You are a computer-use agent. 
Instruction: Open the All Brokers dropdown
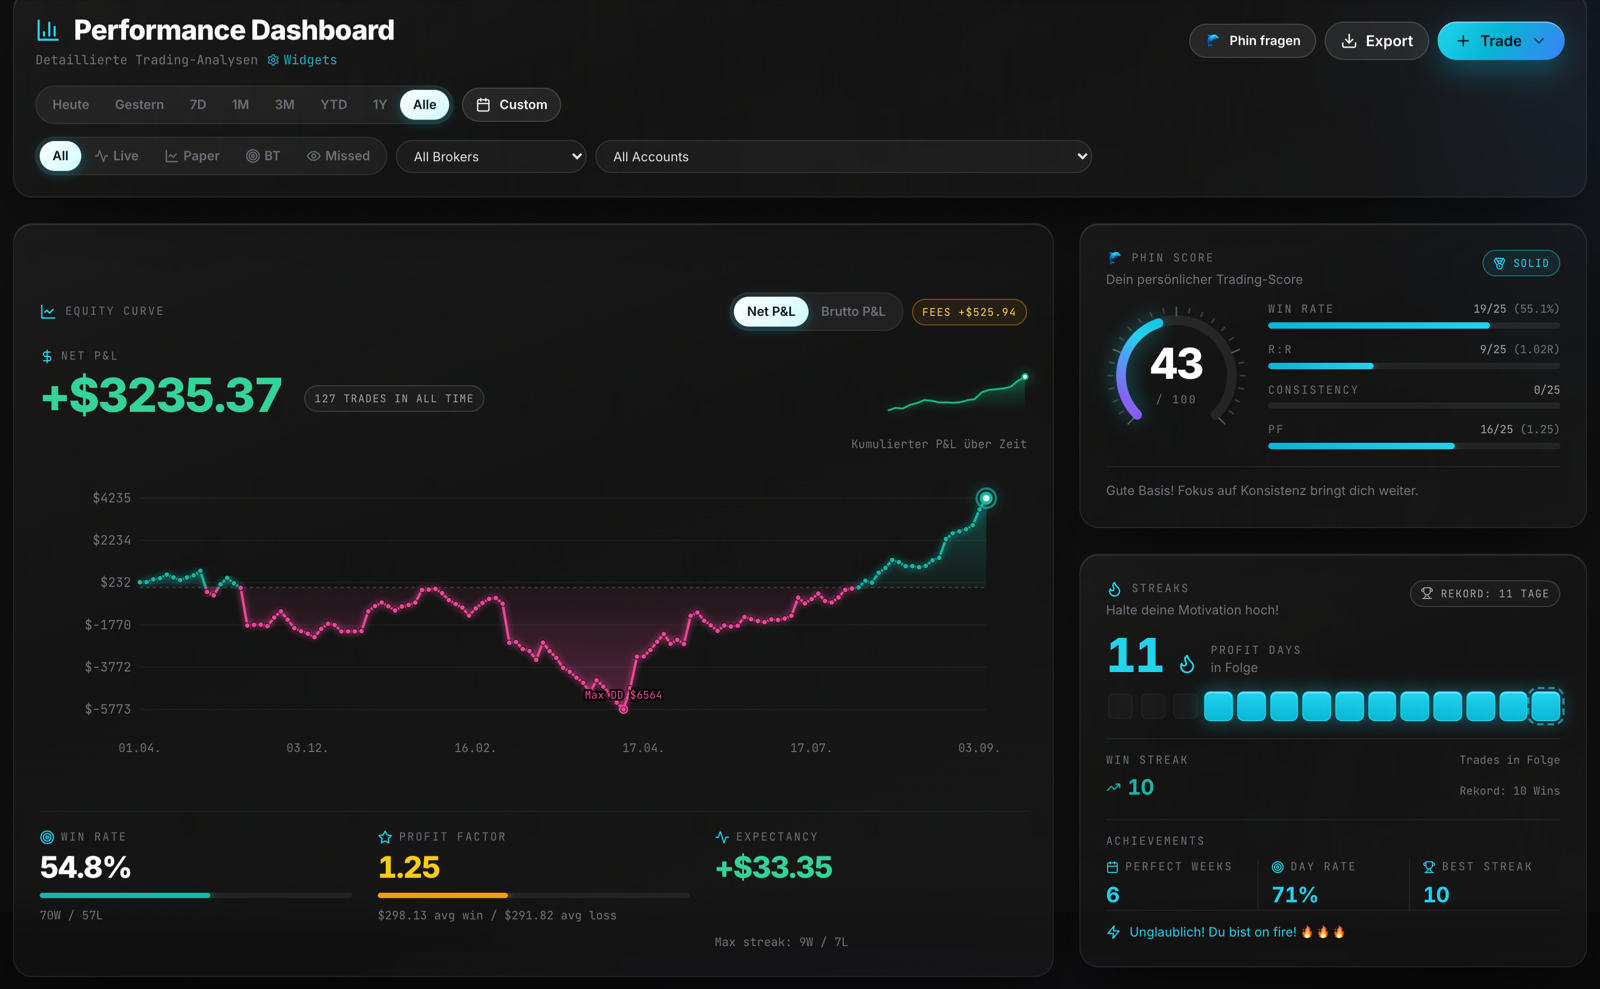tap(491, 157)
